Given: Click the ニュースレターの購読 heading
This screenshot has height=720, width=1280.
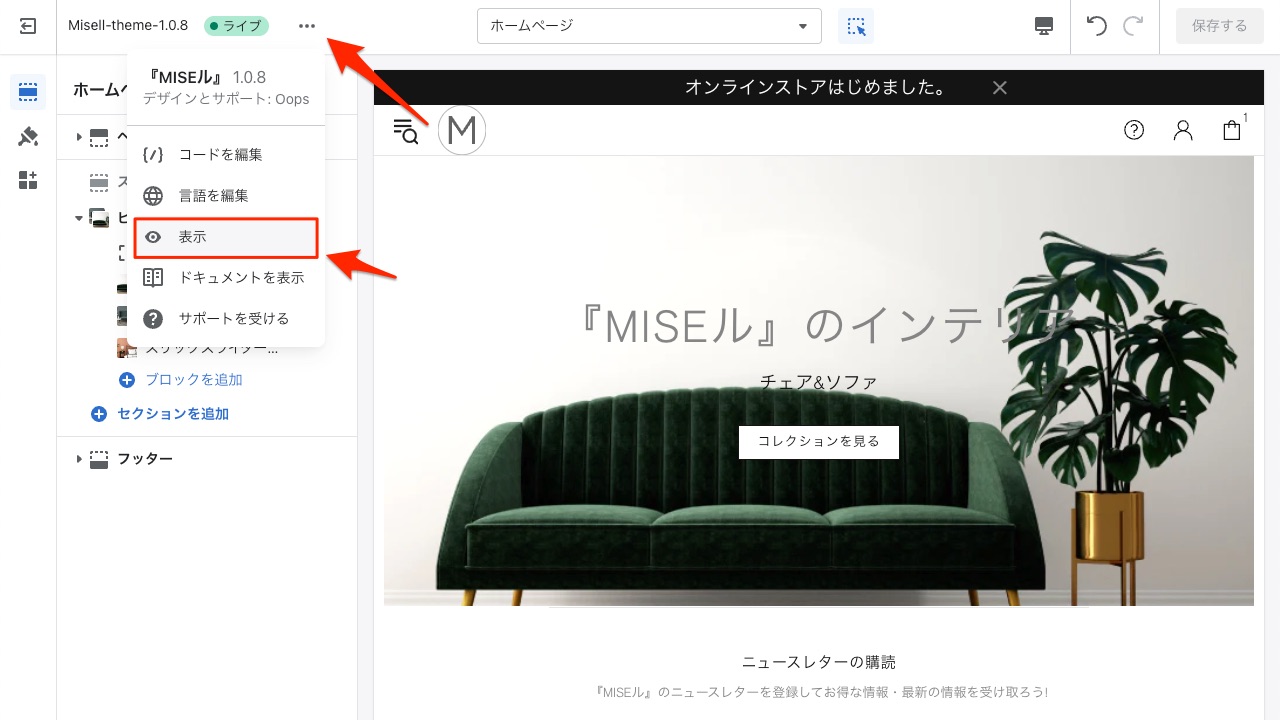Looking at the screenshot, I should tap(819, 662).
